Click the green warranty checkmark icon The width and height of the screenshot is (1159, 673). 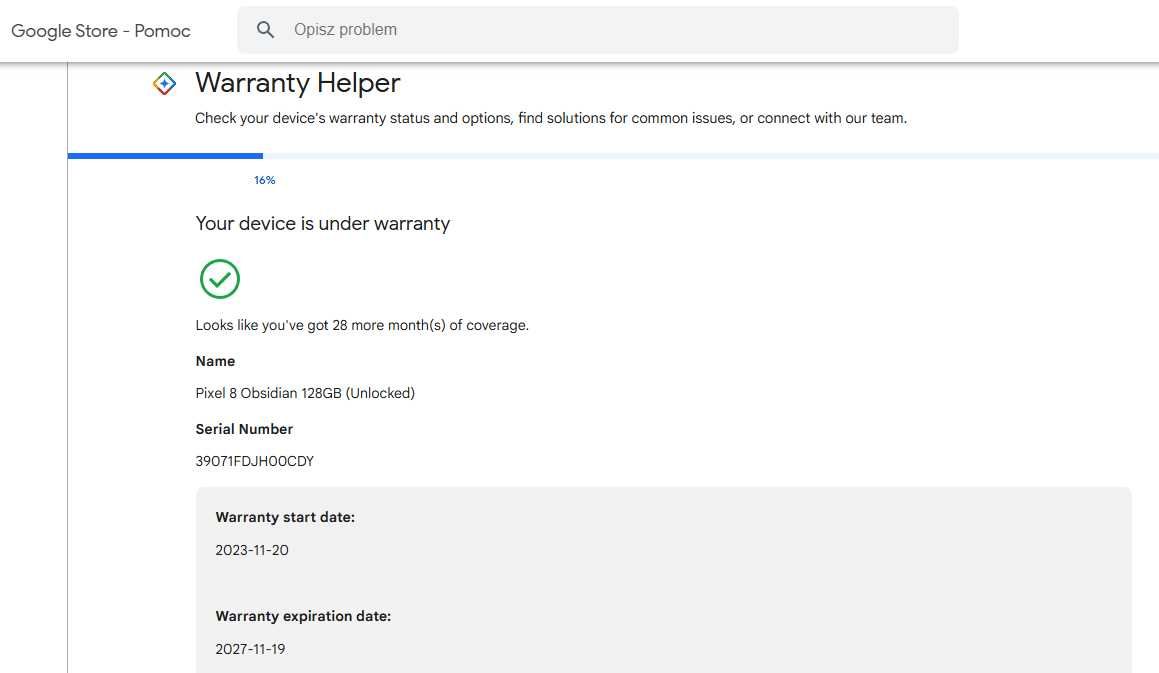point(220,279)
